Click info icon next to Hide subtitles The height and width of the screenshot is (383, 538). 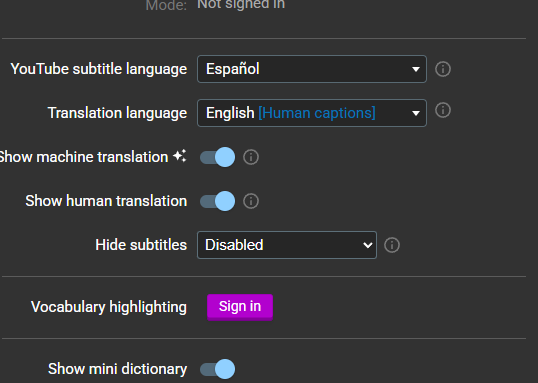(x=392, y=245)
